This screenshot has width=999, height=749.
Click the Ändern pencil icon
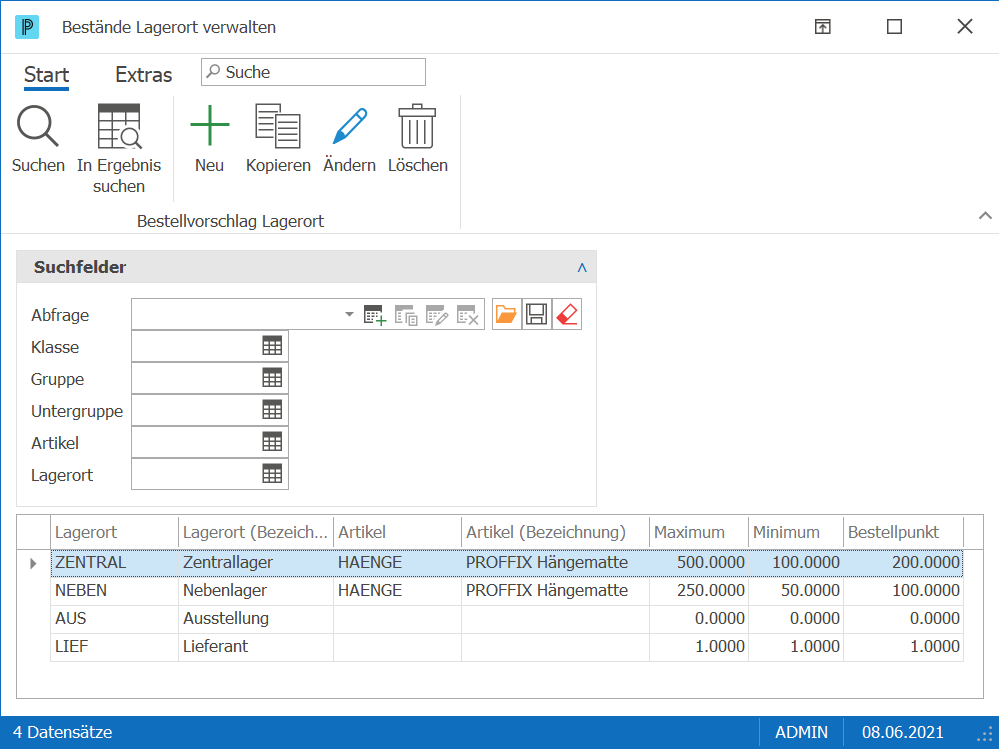(x=350, y=125)
